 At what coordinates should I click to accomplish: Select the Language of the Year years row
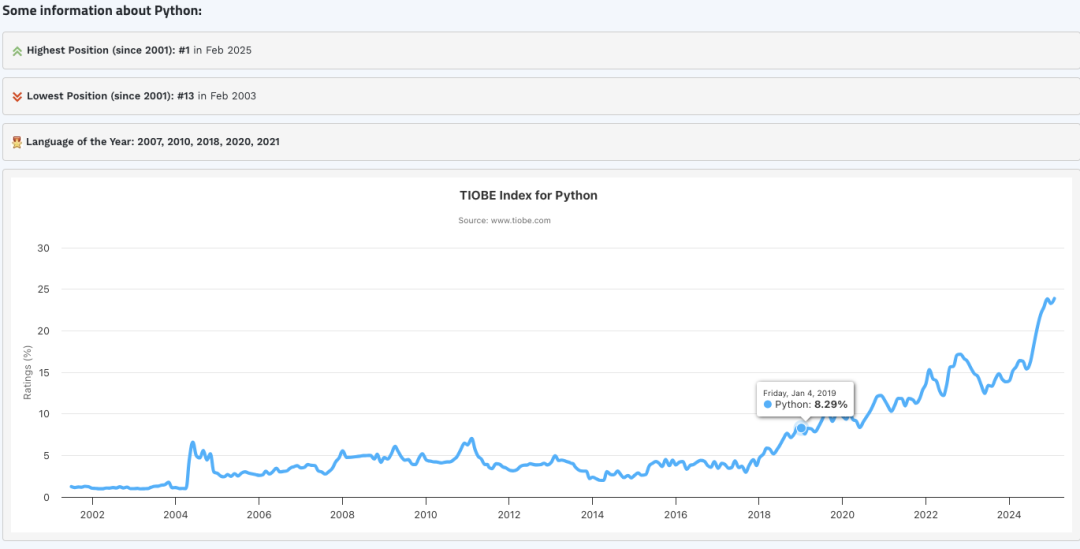(541, 142)
